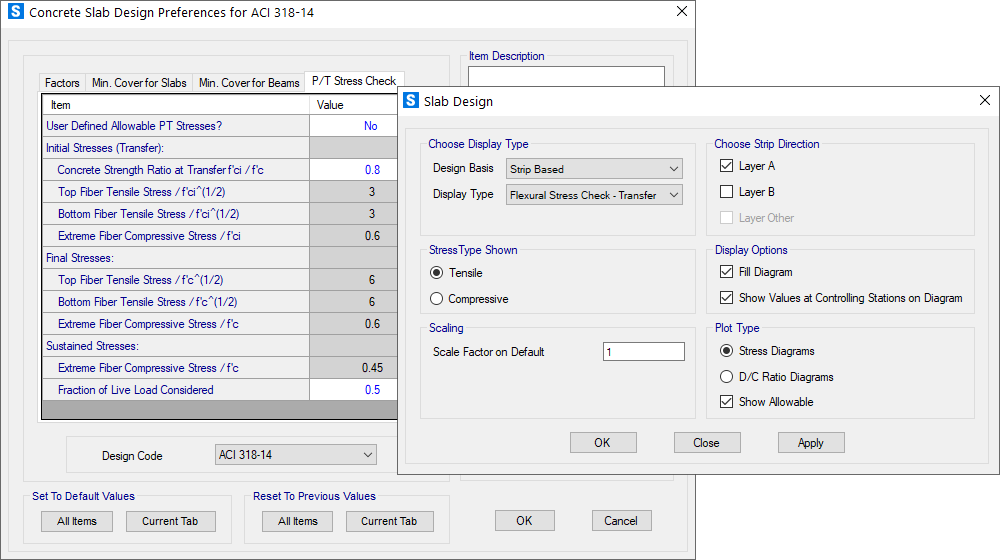This screenshot has width=1000, height=560.
Task: Enable the Layer B strip direction checkbox
Action: pos(727,192)
